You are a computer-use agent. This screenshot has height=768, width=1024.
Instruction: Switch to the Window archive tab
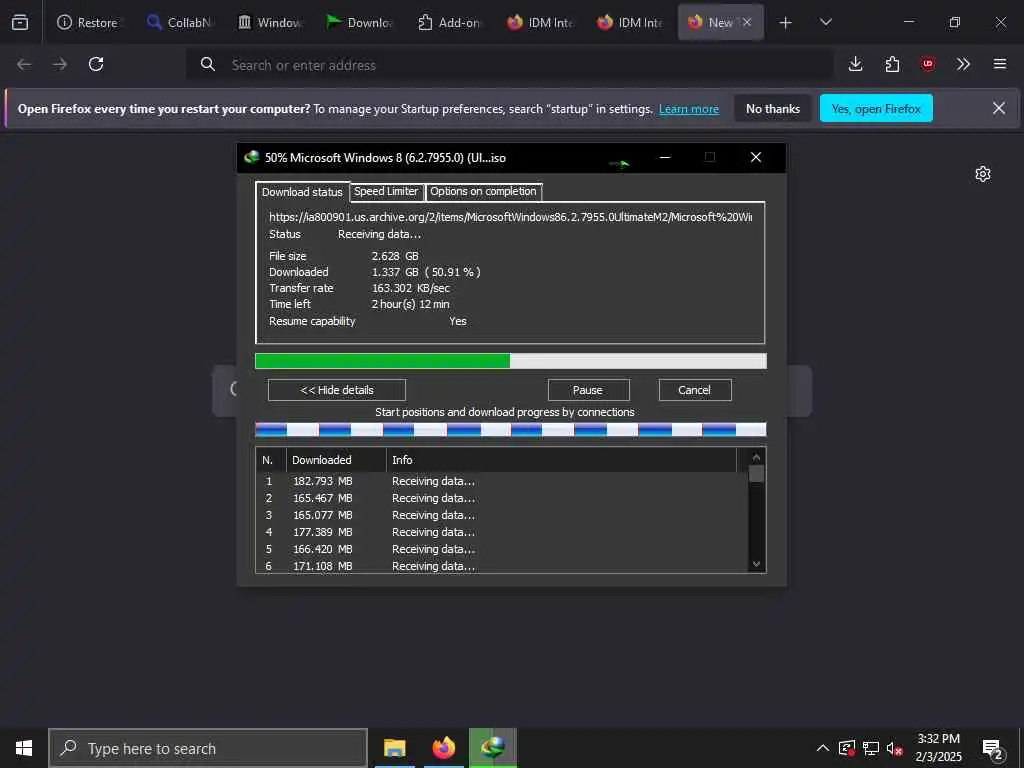click(x=269, y=22)
